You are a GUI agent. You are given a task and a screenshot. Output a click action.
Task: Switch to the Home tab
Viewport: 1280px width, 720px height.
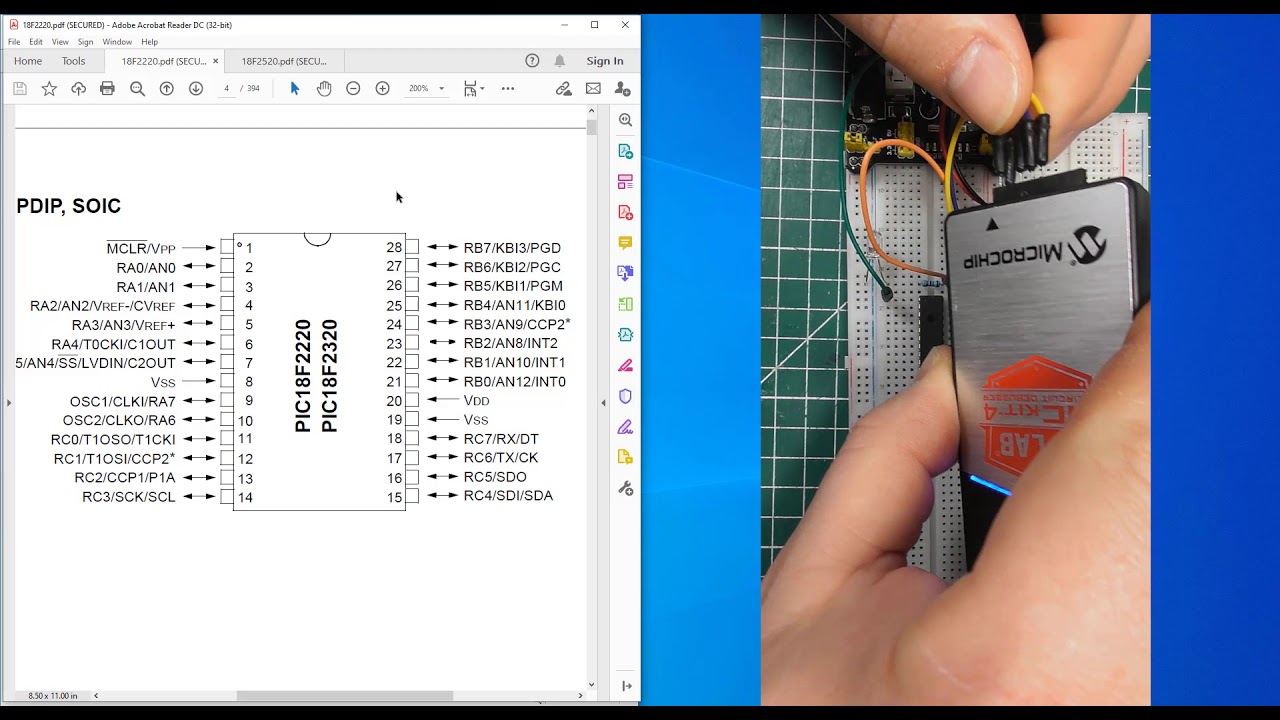(28, 61)
